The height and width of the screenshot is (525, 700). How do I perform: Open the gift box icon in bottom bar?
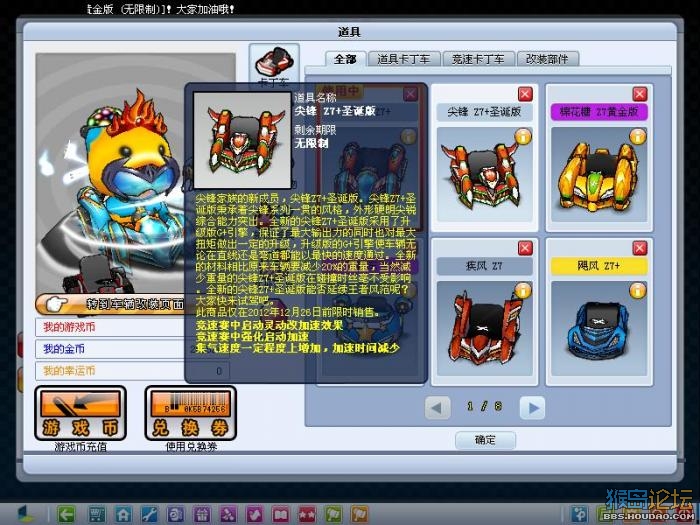(x=202, y=514)
